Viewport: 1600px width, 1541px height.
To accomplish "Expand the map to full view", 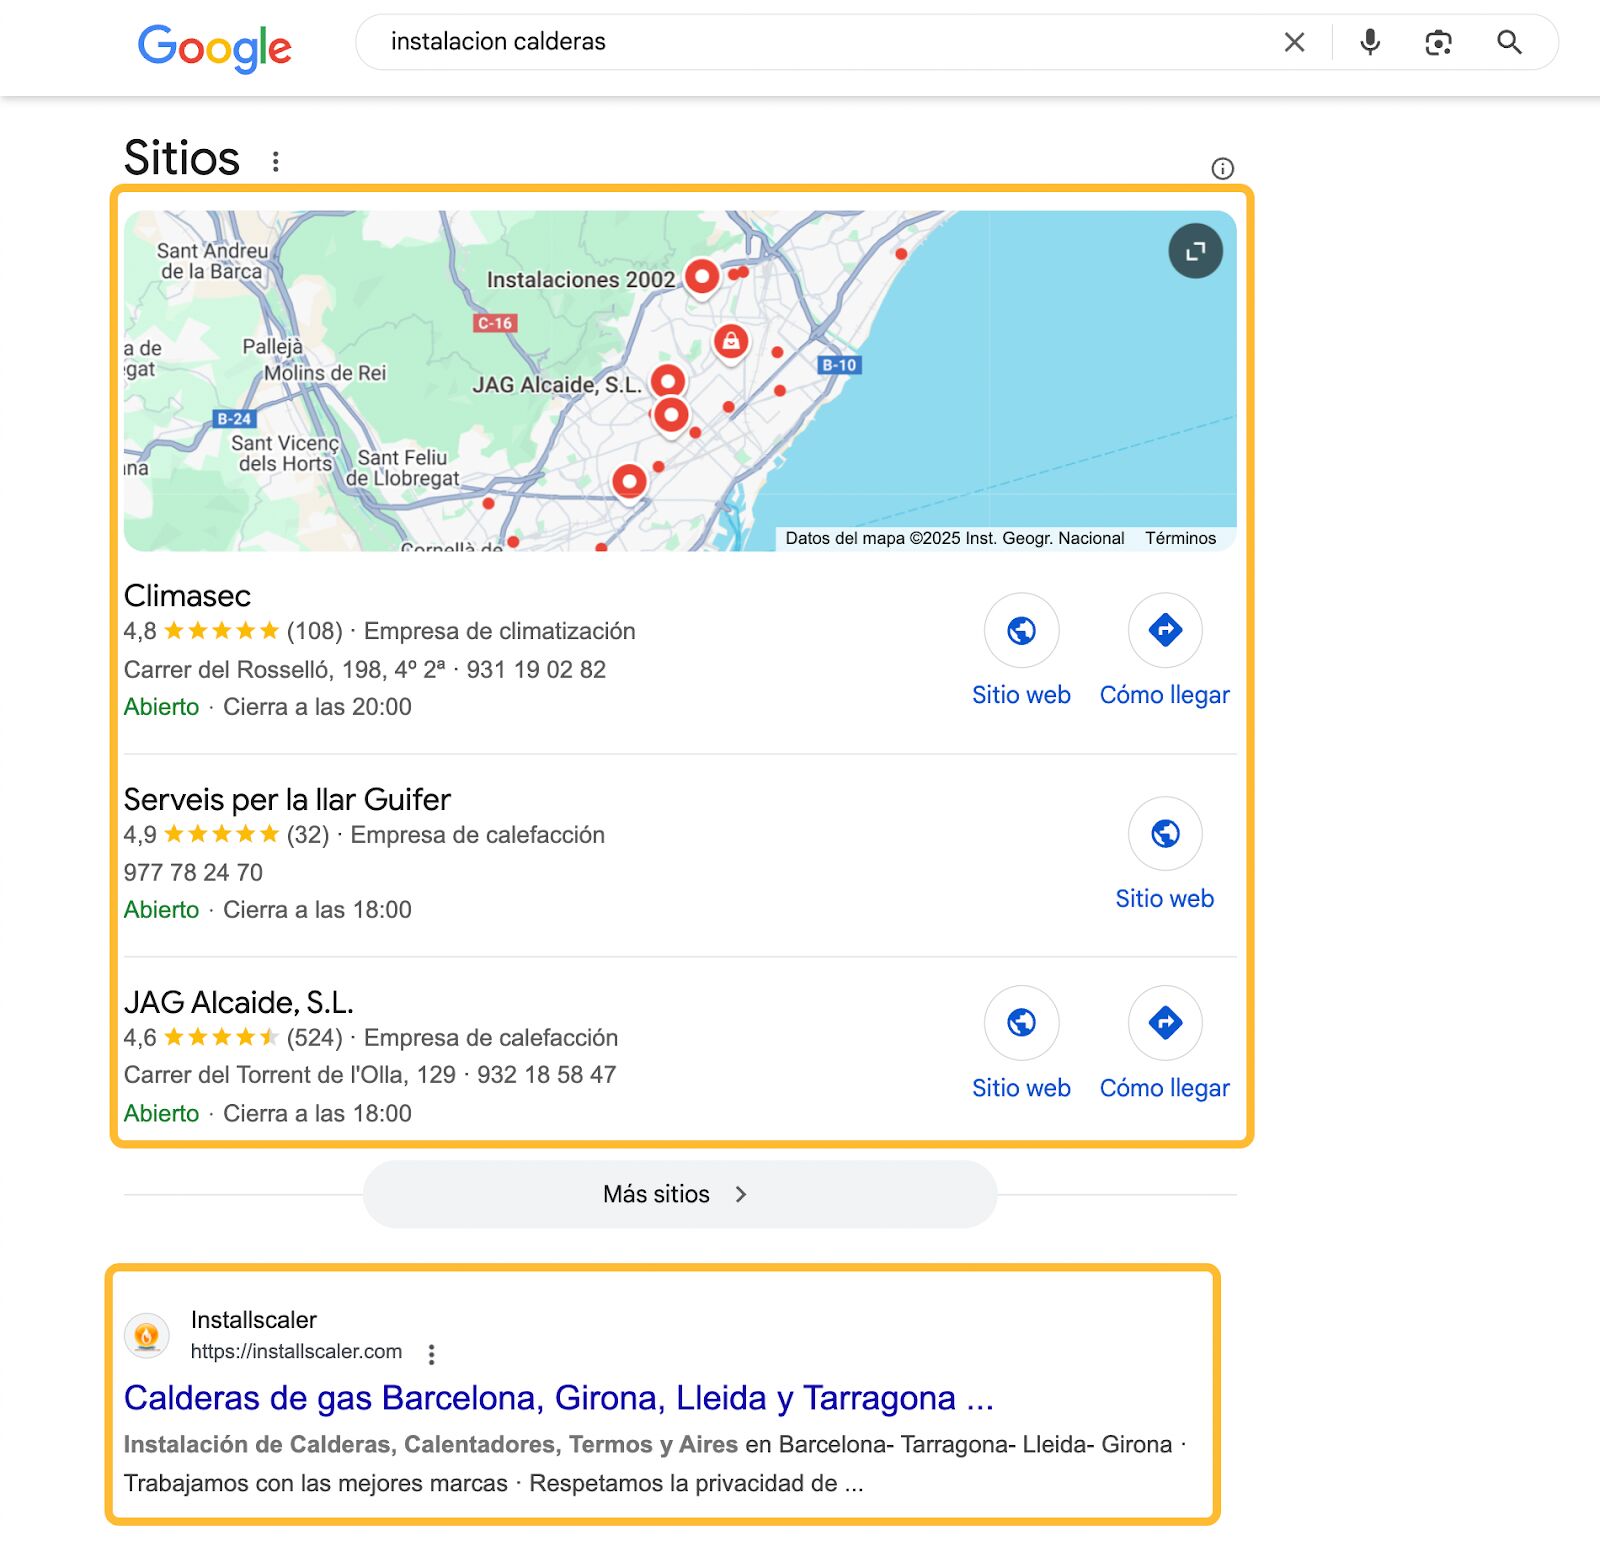I will 1195,251.
